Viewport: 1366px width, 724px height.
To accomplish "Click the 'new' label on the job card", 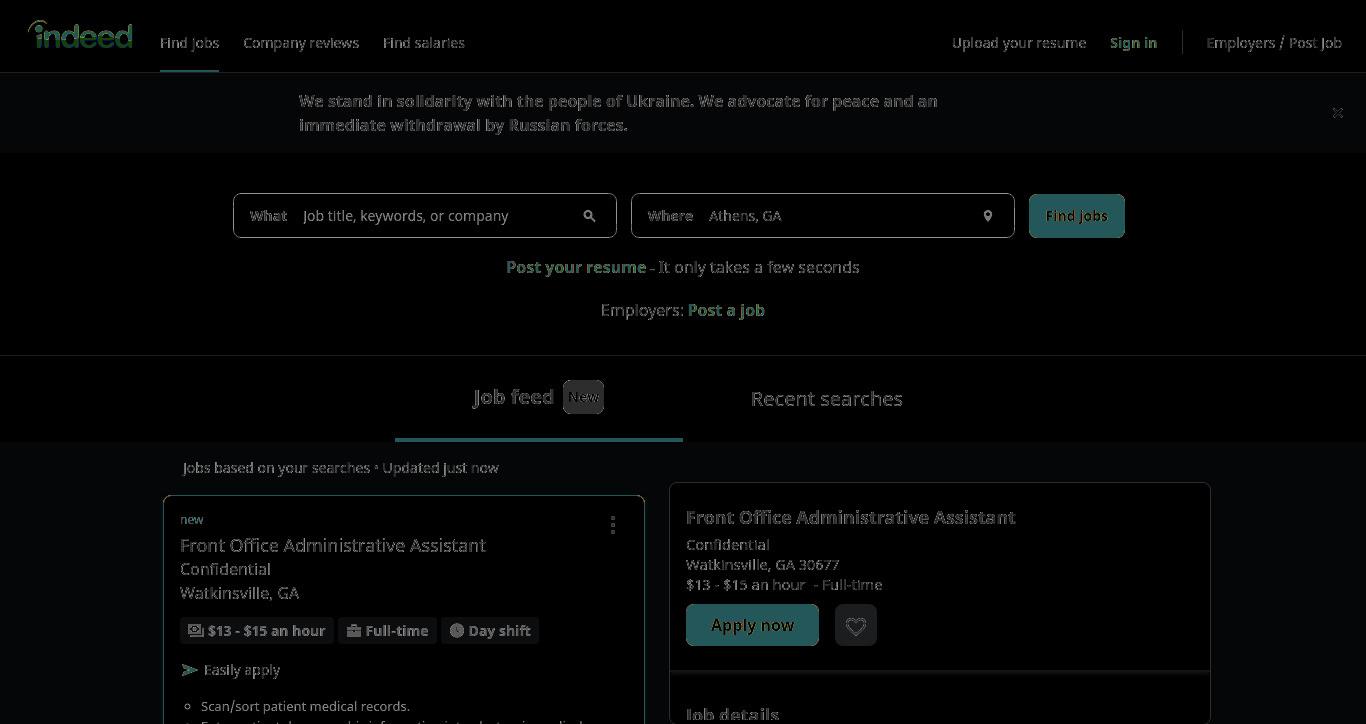I will [192, 519].
